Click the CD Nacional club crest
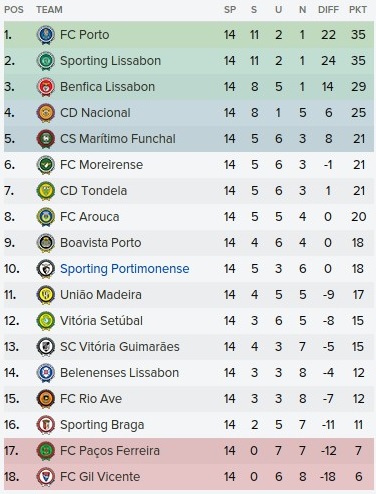 [46, 113]
